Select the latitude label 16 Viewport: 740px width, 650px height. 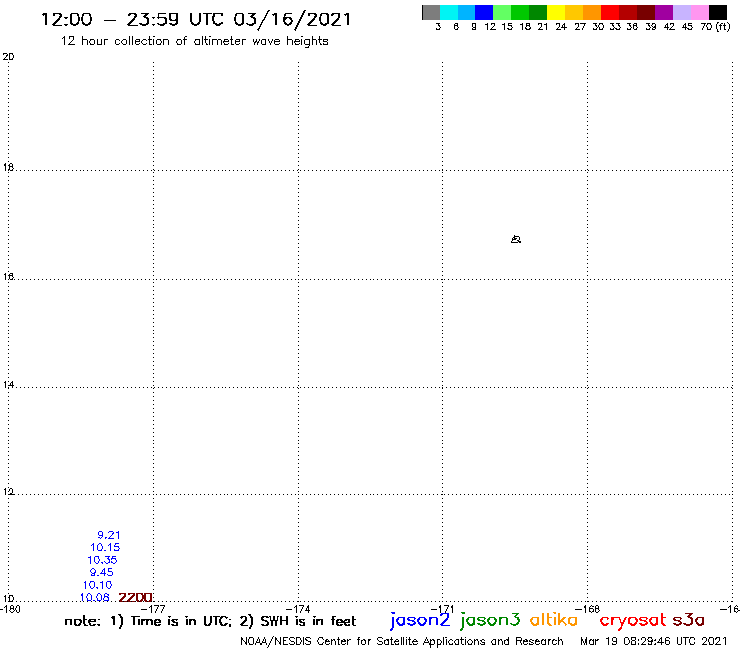click(8, 276)
